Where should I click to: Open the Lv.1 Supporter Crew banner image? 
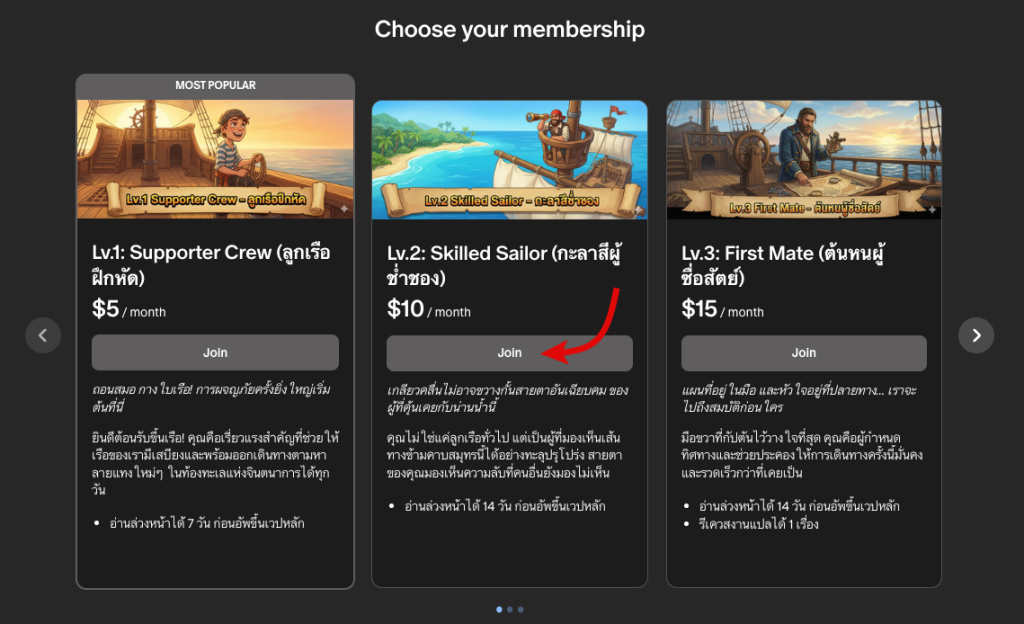pyautogui.click(x=215, y=159)
